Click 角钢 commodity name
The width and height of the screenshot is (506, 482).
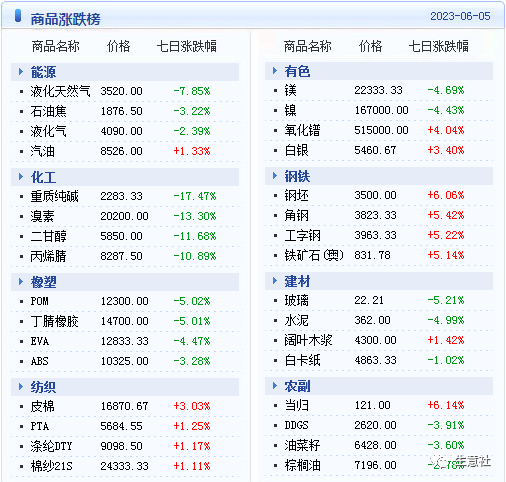(296, 215)
